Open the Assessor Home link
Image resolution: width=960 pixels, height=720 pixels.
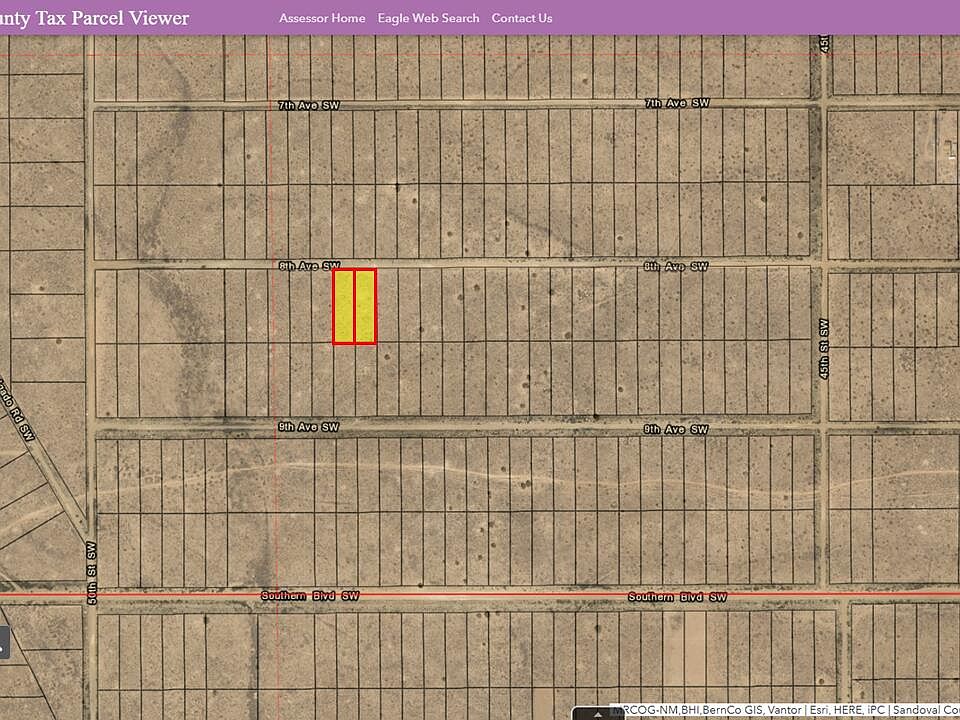coord(322,18)
